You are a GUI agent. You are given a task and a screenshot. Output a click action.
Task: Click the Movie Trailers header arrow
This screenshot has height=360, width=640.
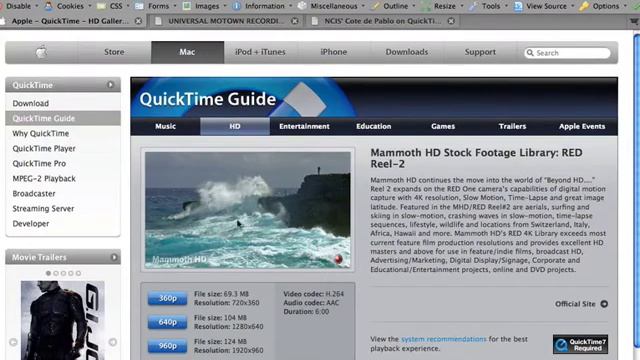click(114, 257)
